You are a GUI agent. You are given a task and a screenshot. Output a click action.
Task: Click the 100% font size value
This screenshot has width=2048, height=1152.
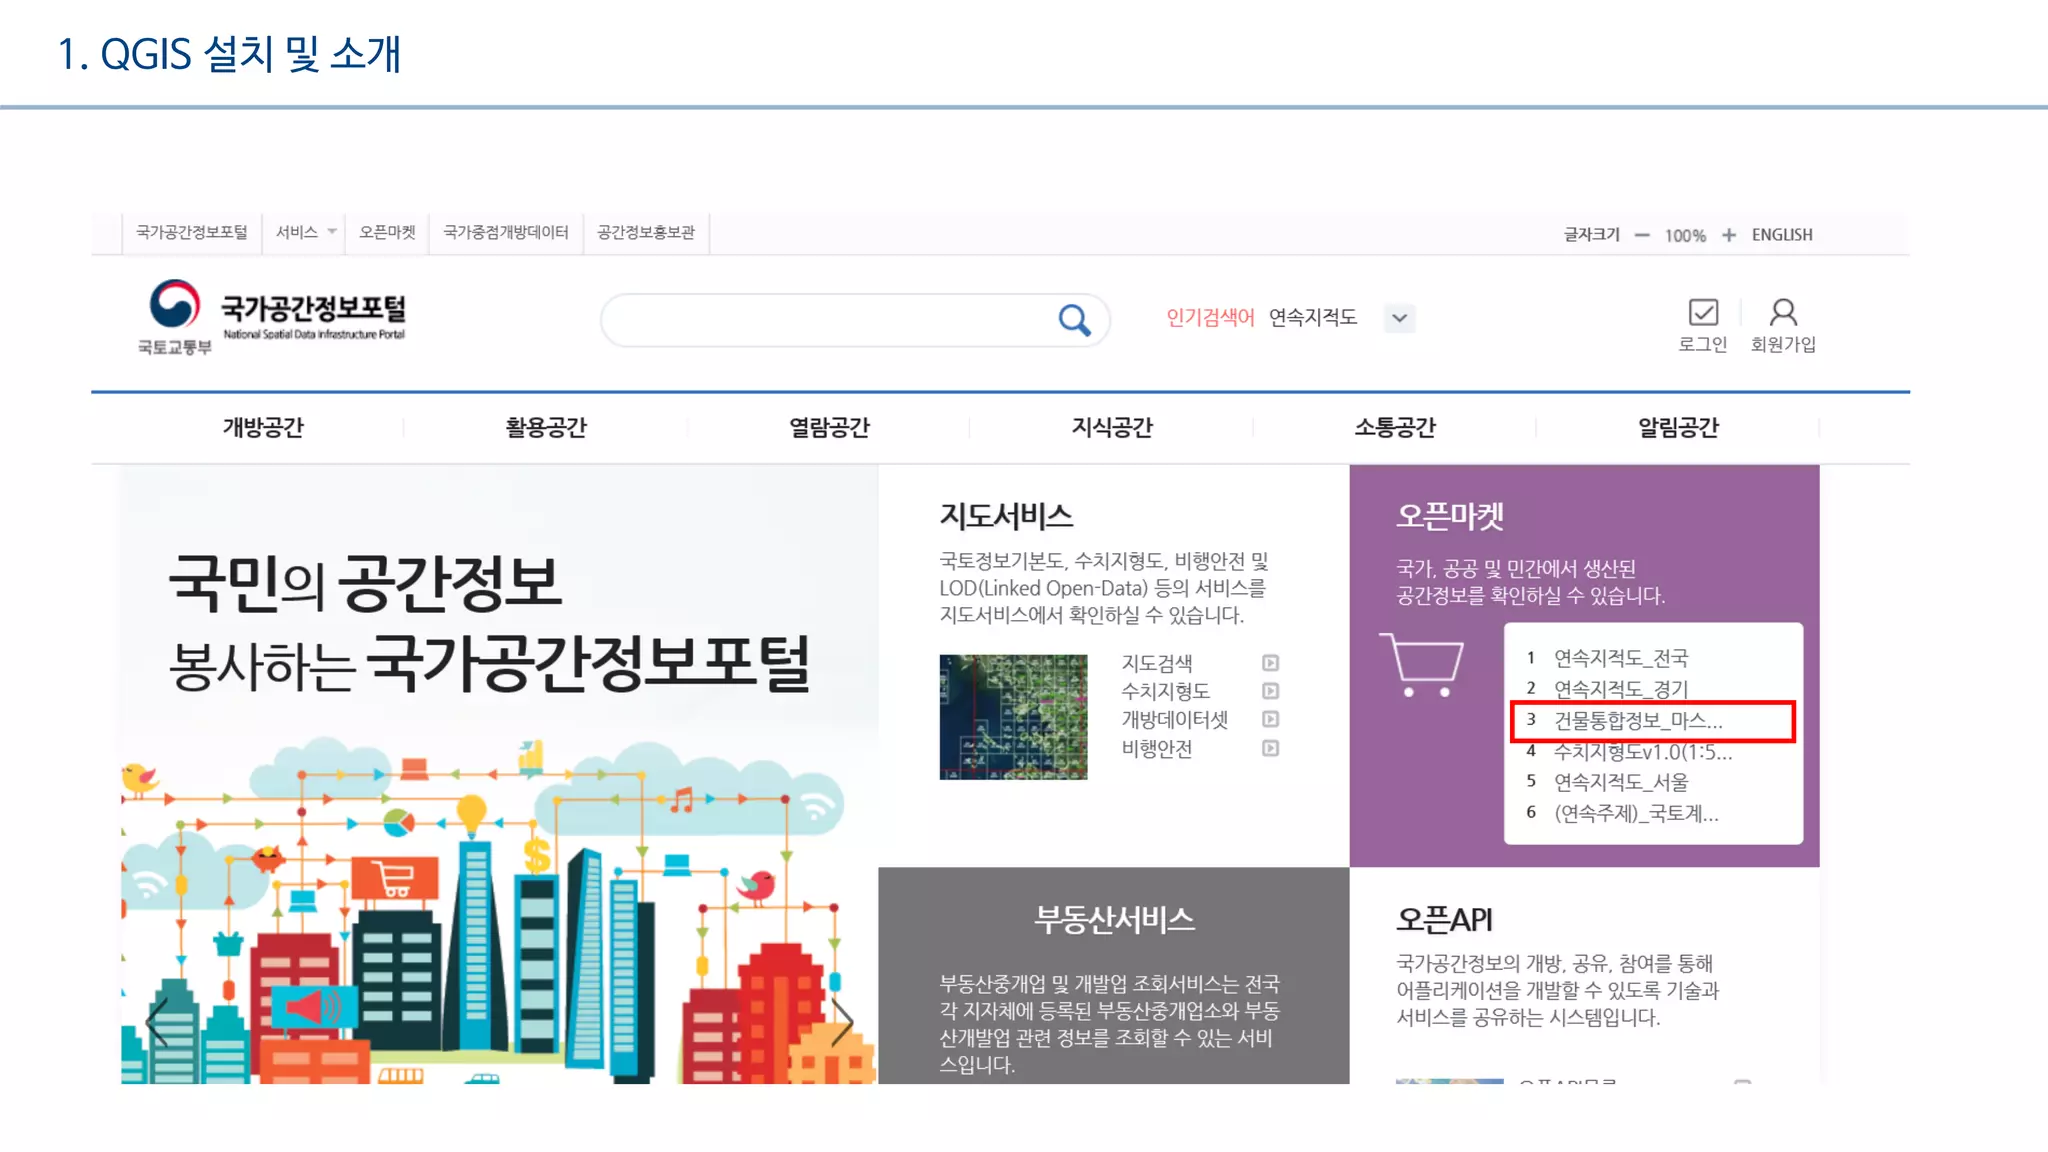point(1685,235)
